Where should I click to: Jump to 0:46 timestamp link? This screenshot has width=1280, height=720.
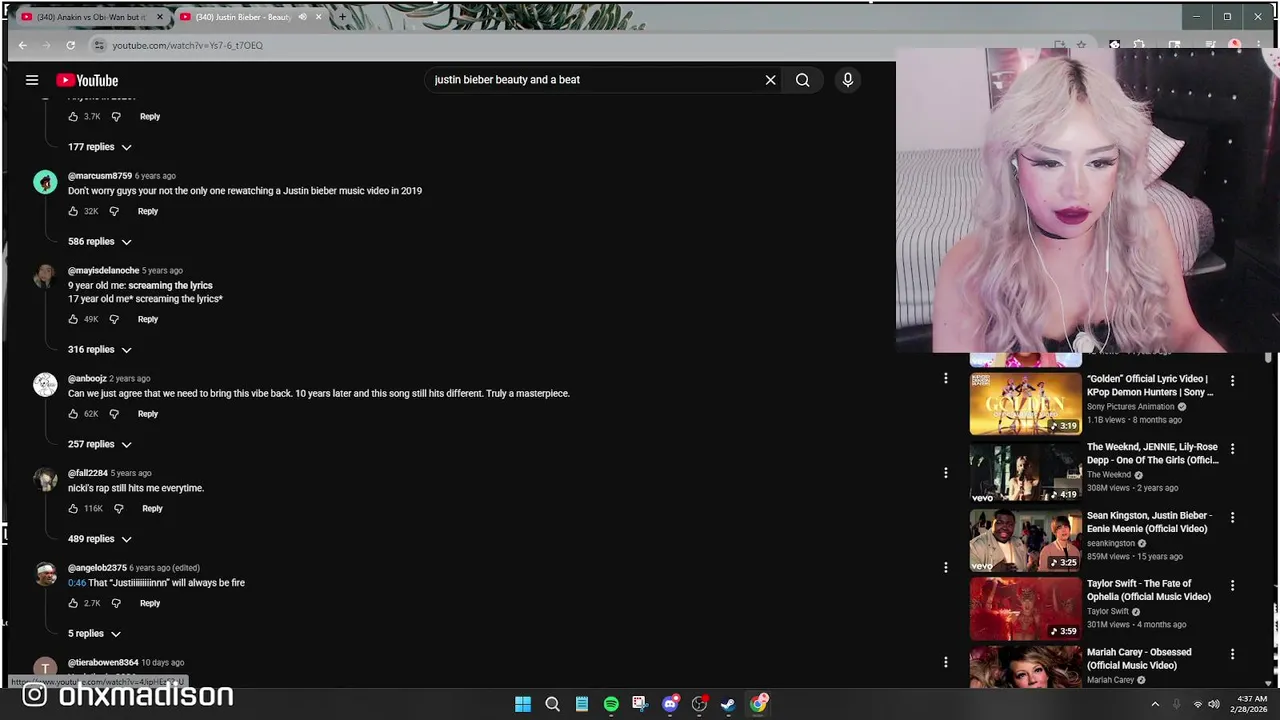click(x=77, y=583)
